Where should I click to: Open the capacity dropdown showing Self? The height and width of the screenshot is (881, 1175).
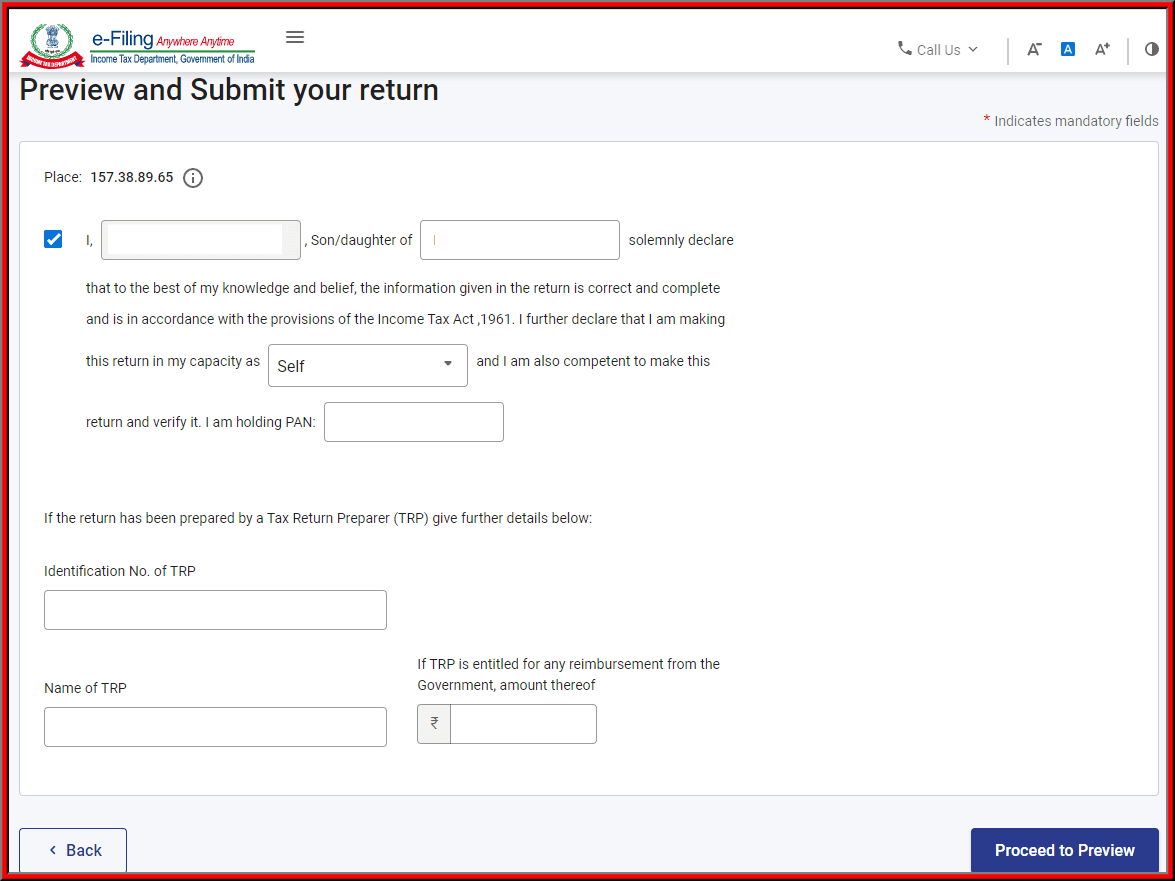coord(367,365)
